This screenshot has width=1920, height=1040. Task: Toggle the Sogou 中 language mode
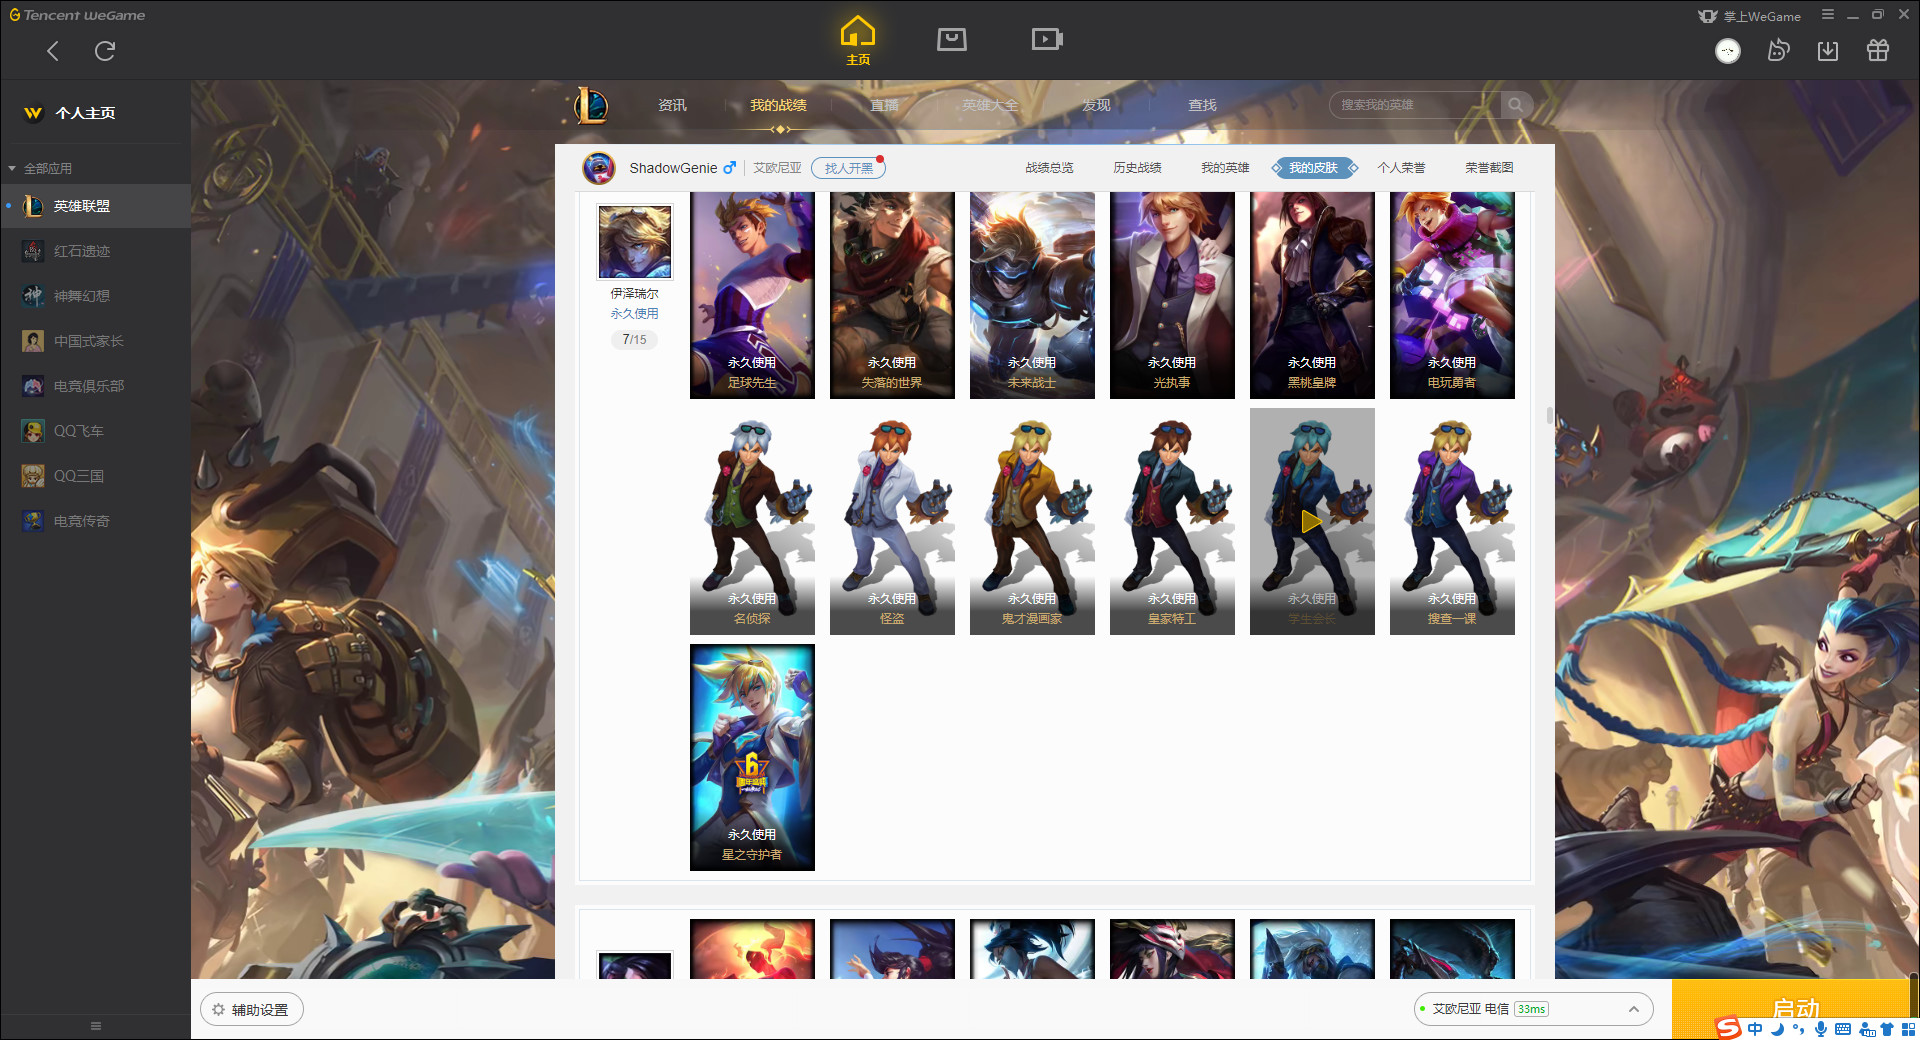click(1755, 1029)
